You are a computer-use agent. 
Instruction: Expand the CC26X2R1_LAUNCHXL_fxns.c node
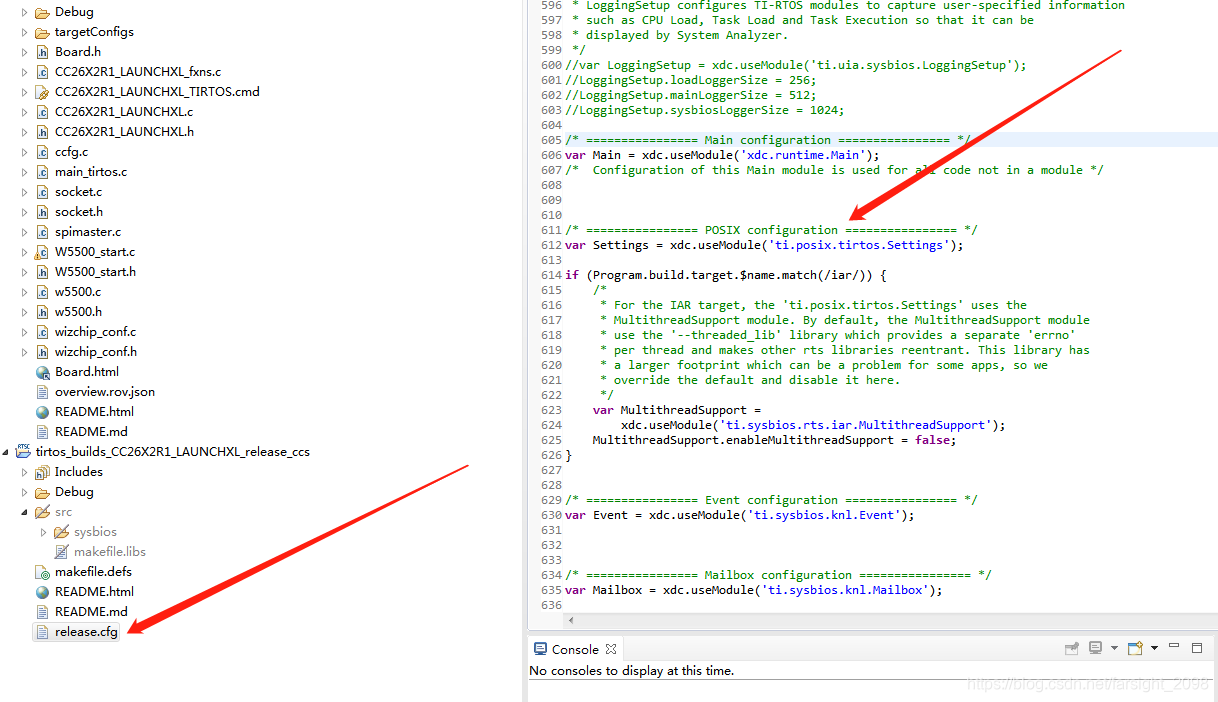(25, 72)
